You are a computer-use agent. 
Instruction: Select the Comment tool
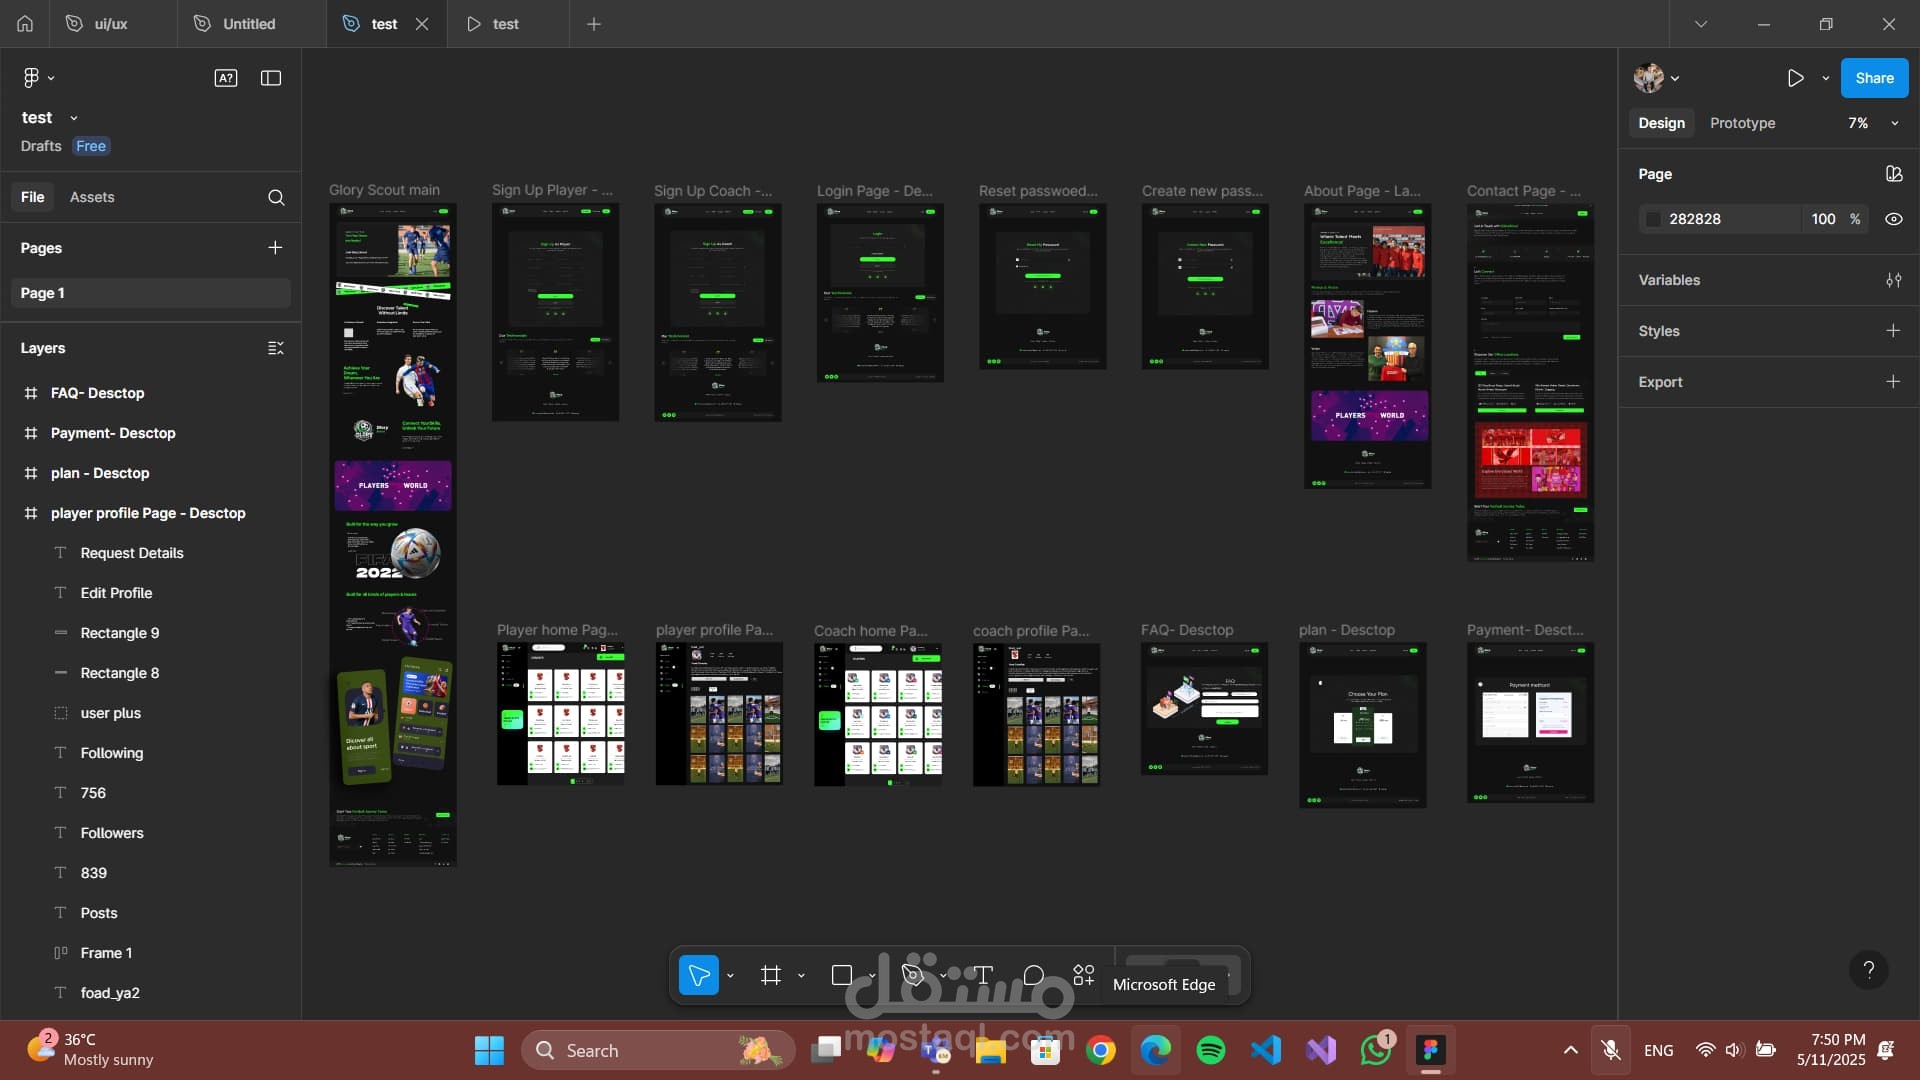1034,975
